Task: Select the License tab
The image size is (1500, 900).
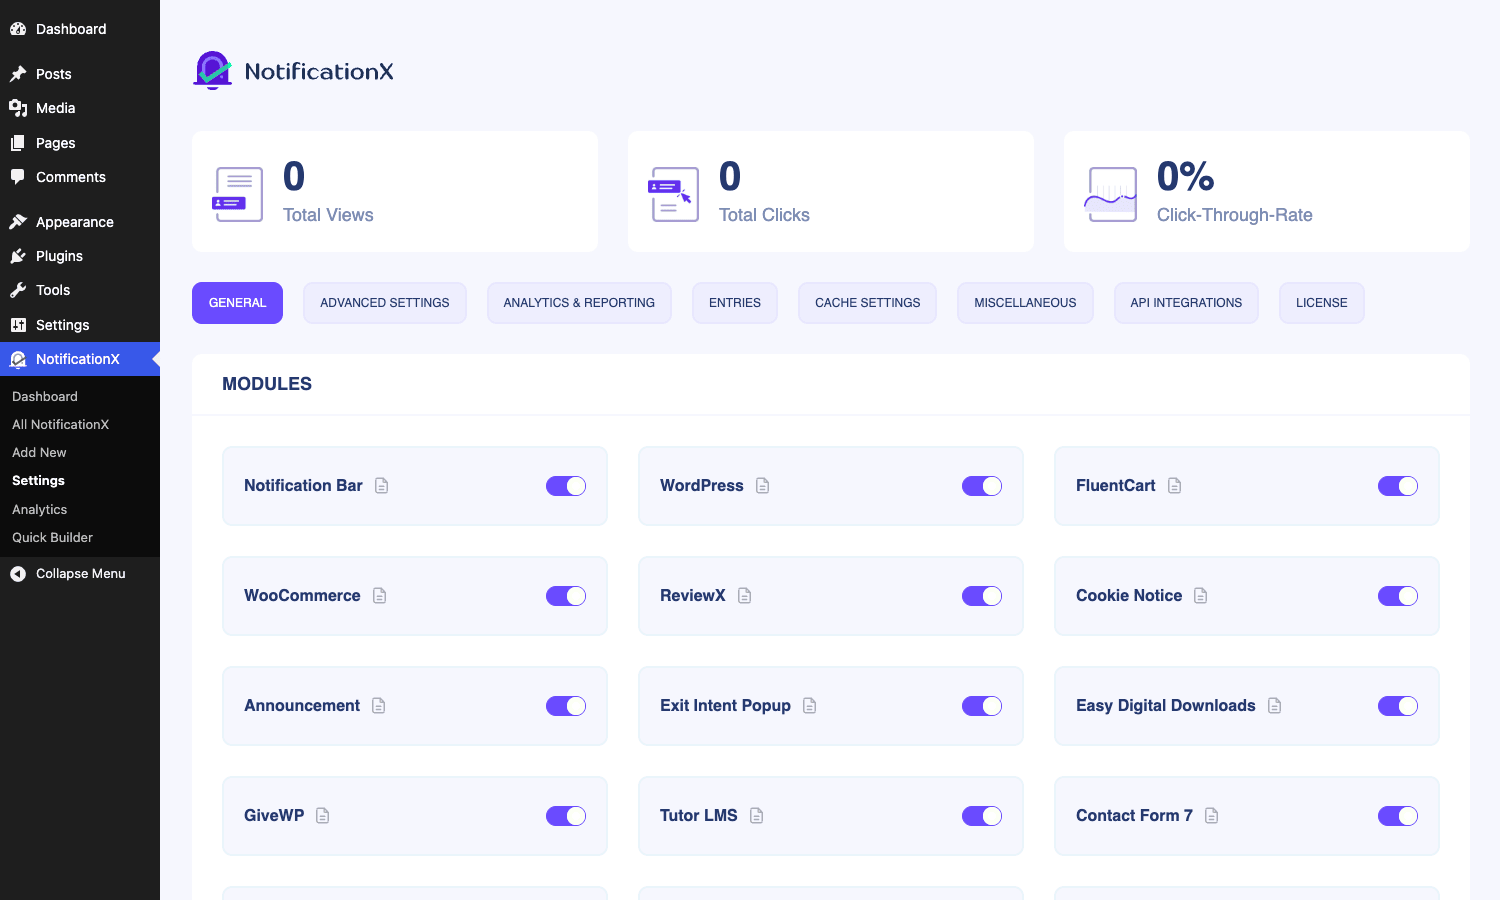Action: click(1322, 303)
